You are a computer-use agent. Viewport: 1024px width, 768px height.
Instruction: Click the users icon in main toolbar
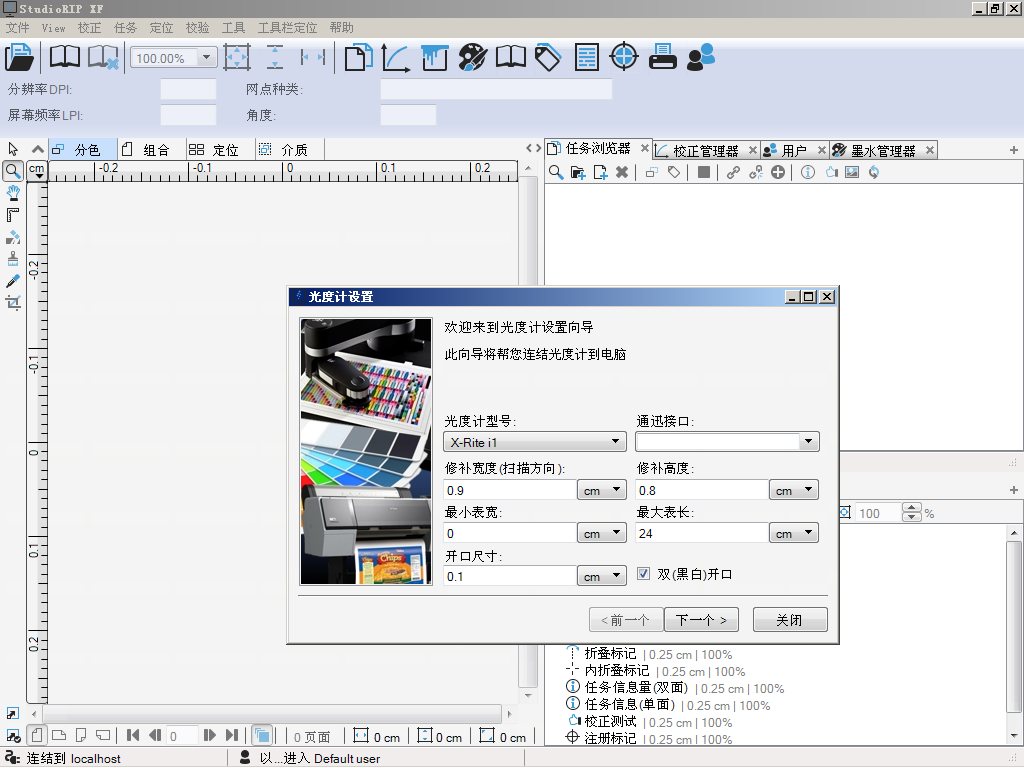tap(701, 57)
